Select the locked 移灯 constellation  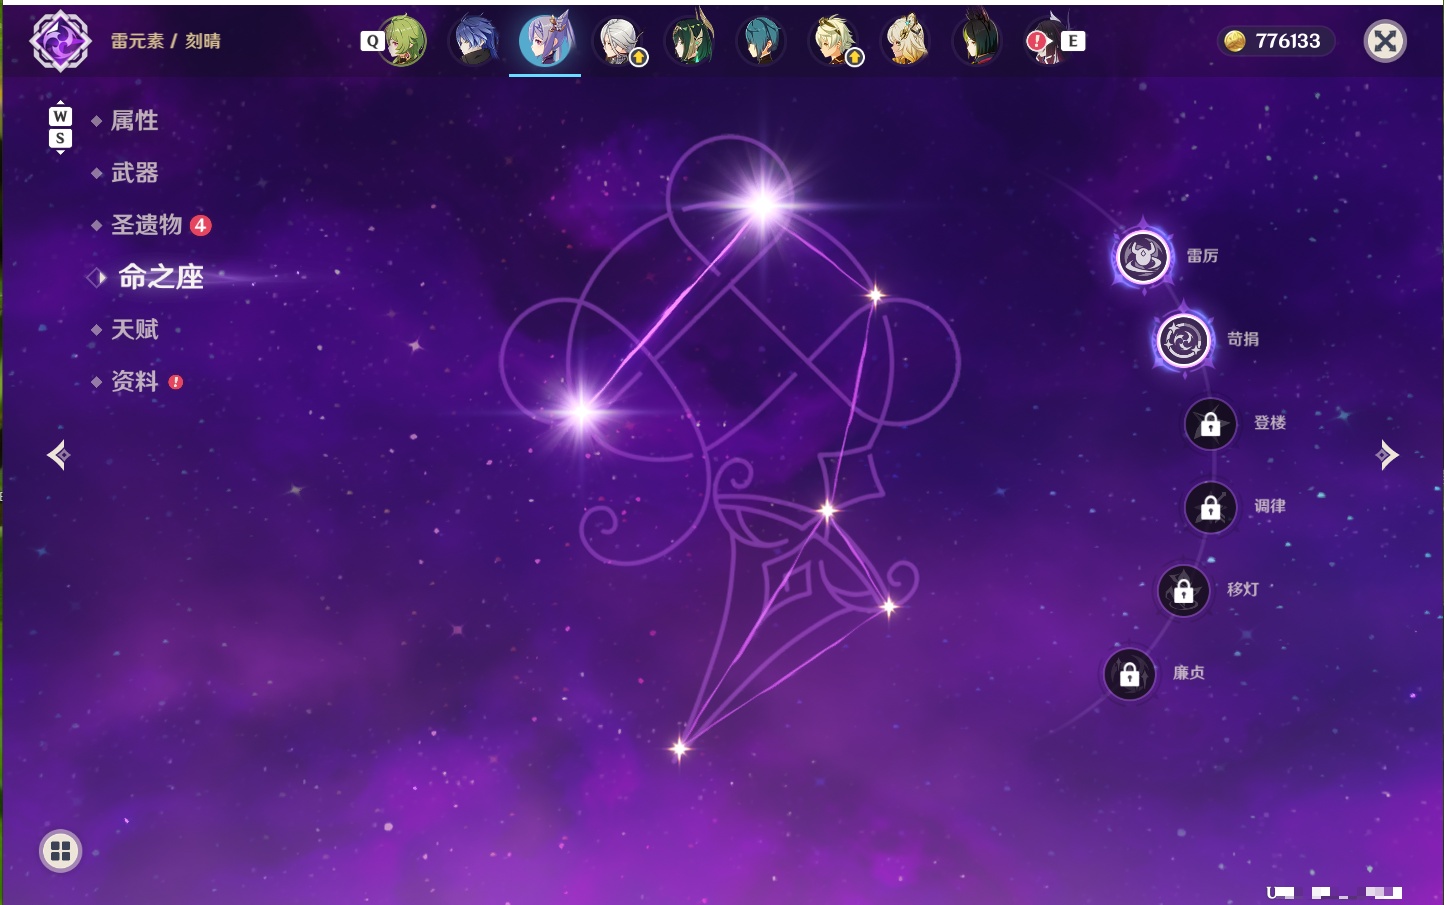tap(1183, 590)
